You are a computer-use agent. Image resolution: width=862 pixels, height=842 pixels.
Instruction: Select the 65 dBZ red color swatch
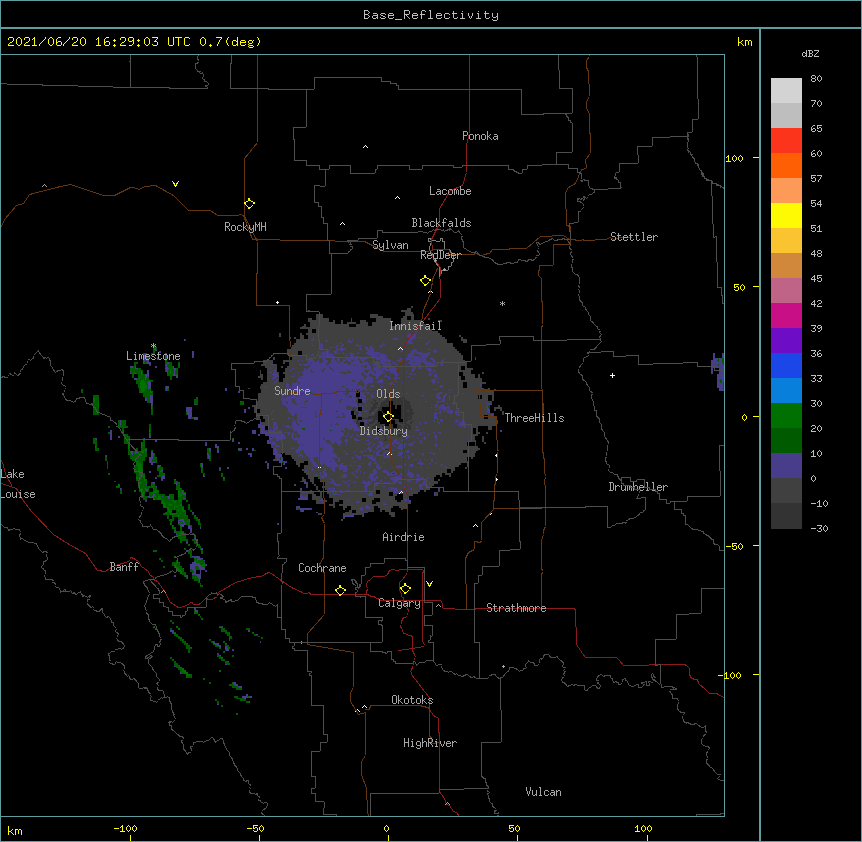pos(786,141)
